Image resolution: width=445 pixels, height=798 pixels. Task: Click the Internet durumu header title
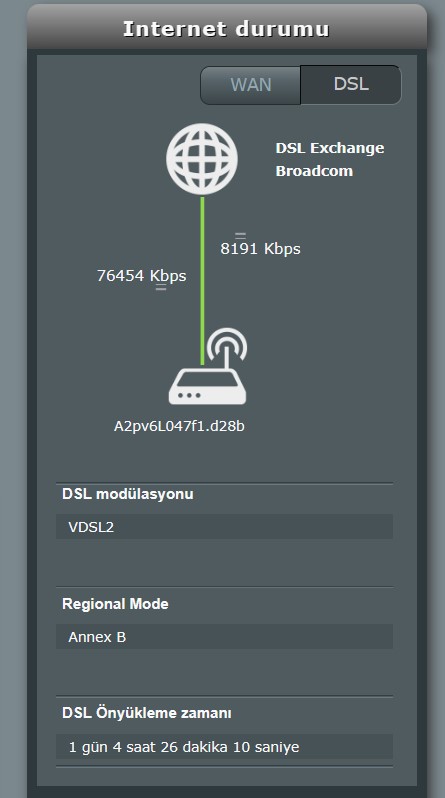pos(226,29)
